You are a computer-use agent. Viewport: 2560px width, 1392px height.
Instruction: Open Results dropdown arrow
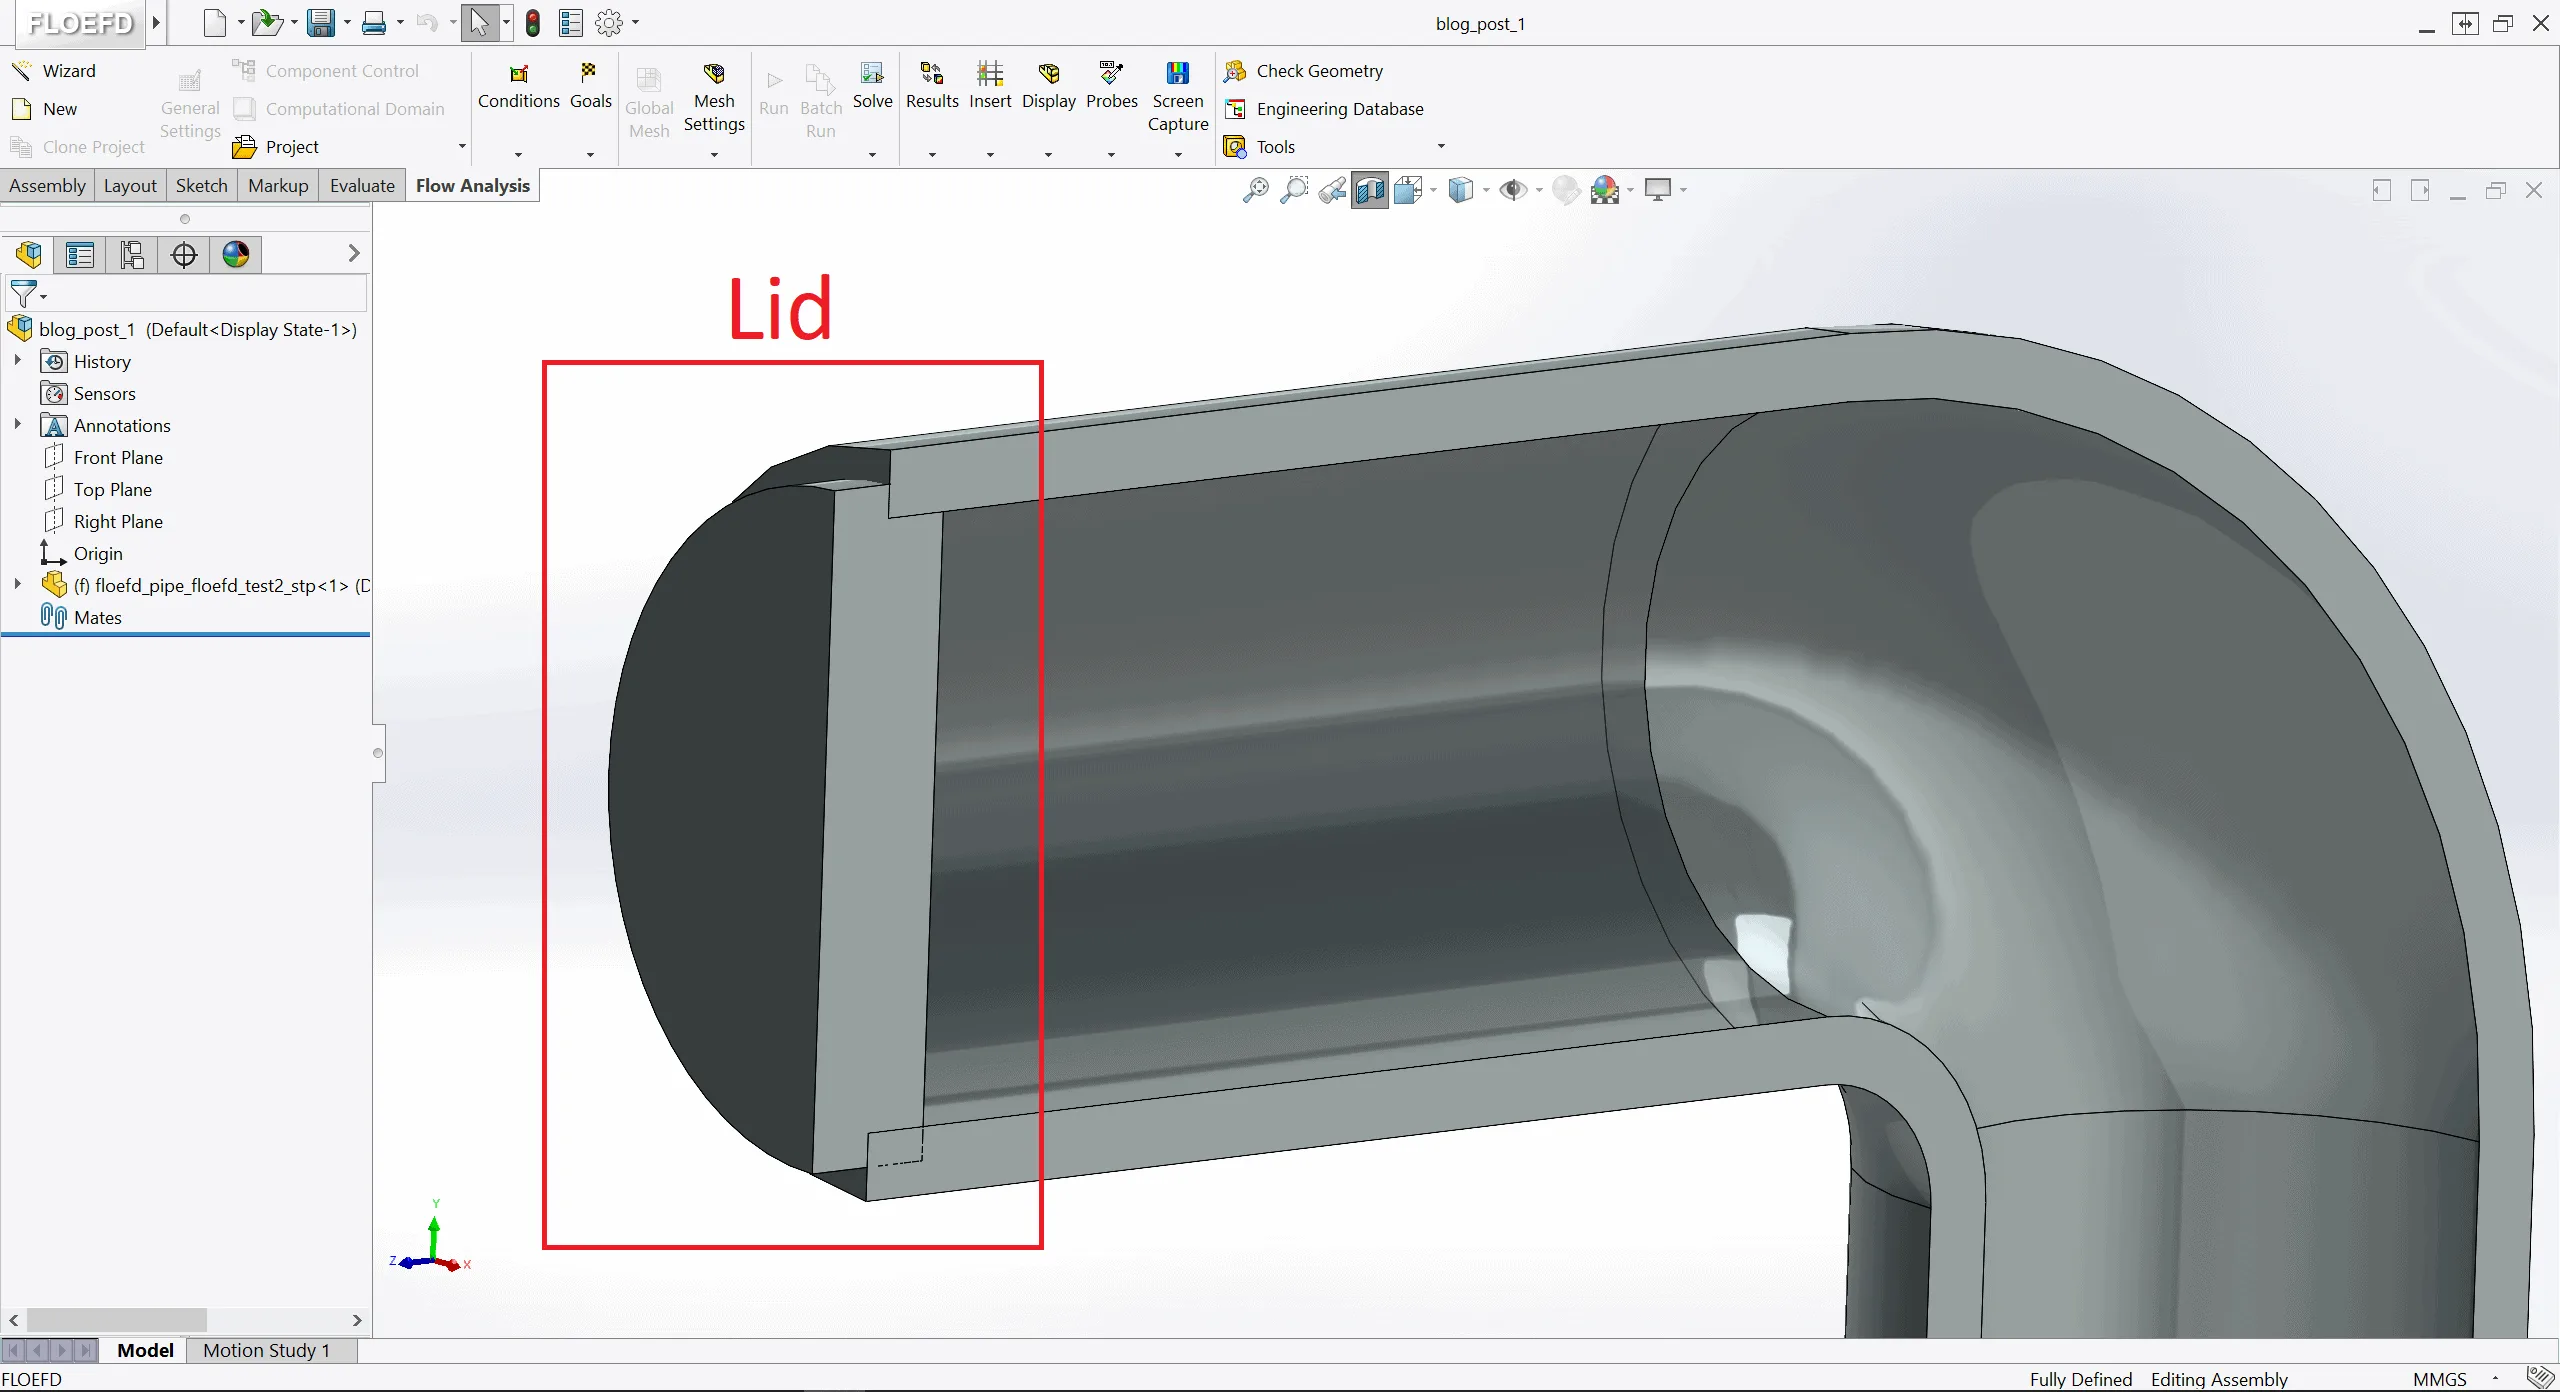932,155
